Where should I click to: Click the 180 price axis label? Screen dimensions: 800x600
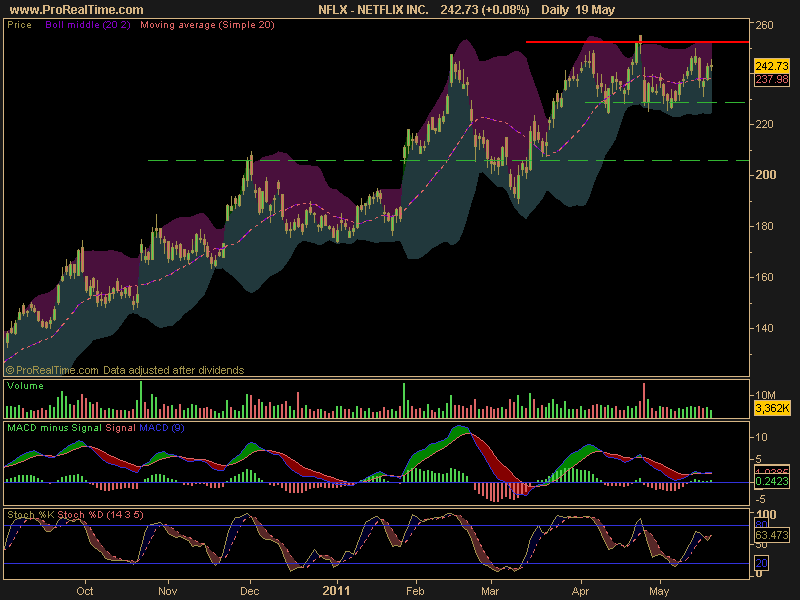tap(764, 226)
